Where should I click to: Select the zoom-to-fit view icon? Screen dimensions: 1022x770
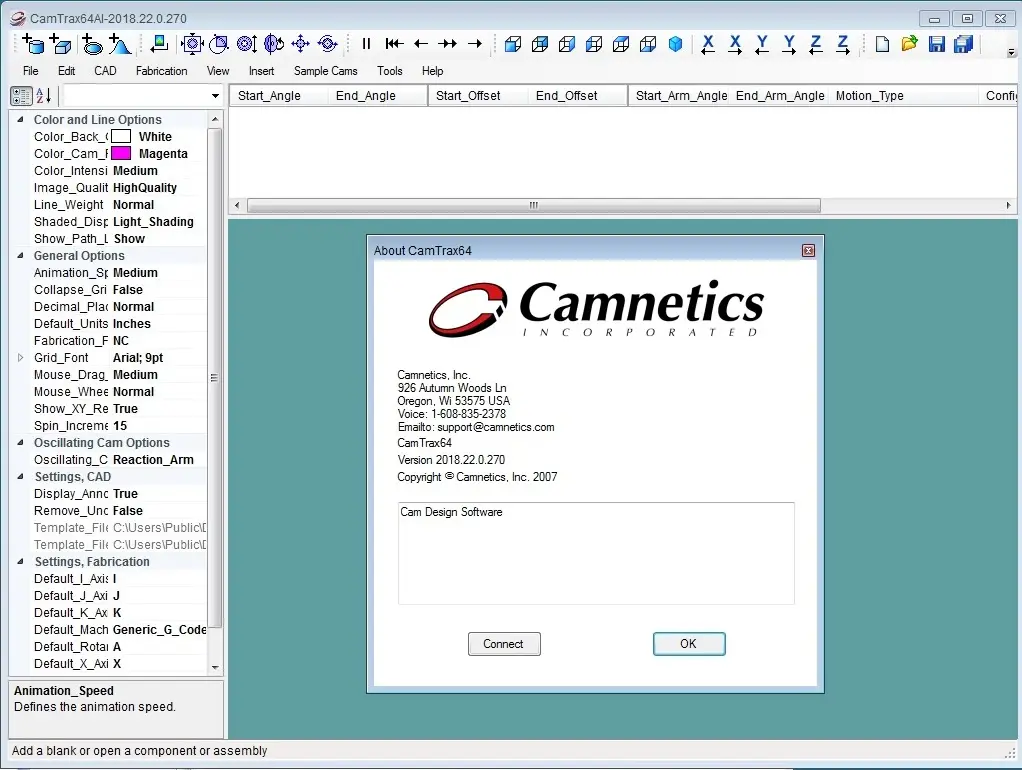[x=192, y=44]
